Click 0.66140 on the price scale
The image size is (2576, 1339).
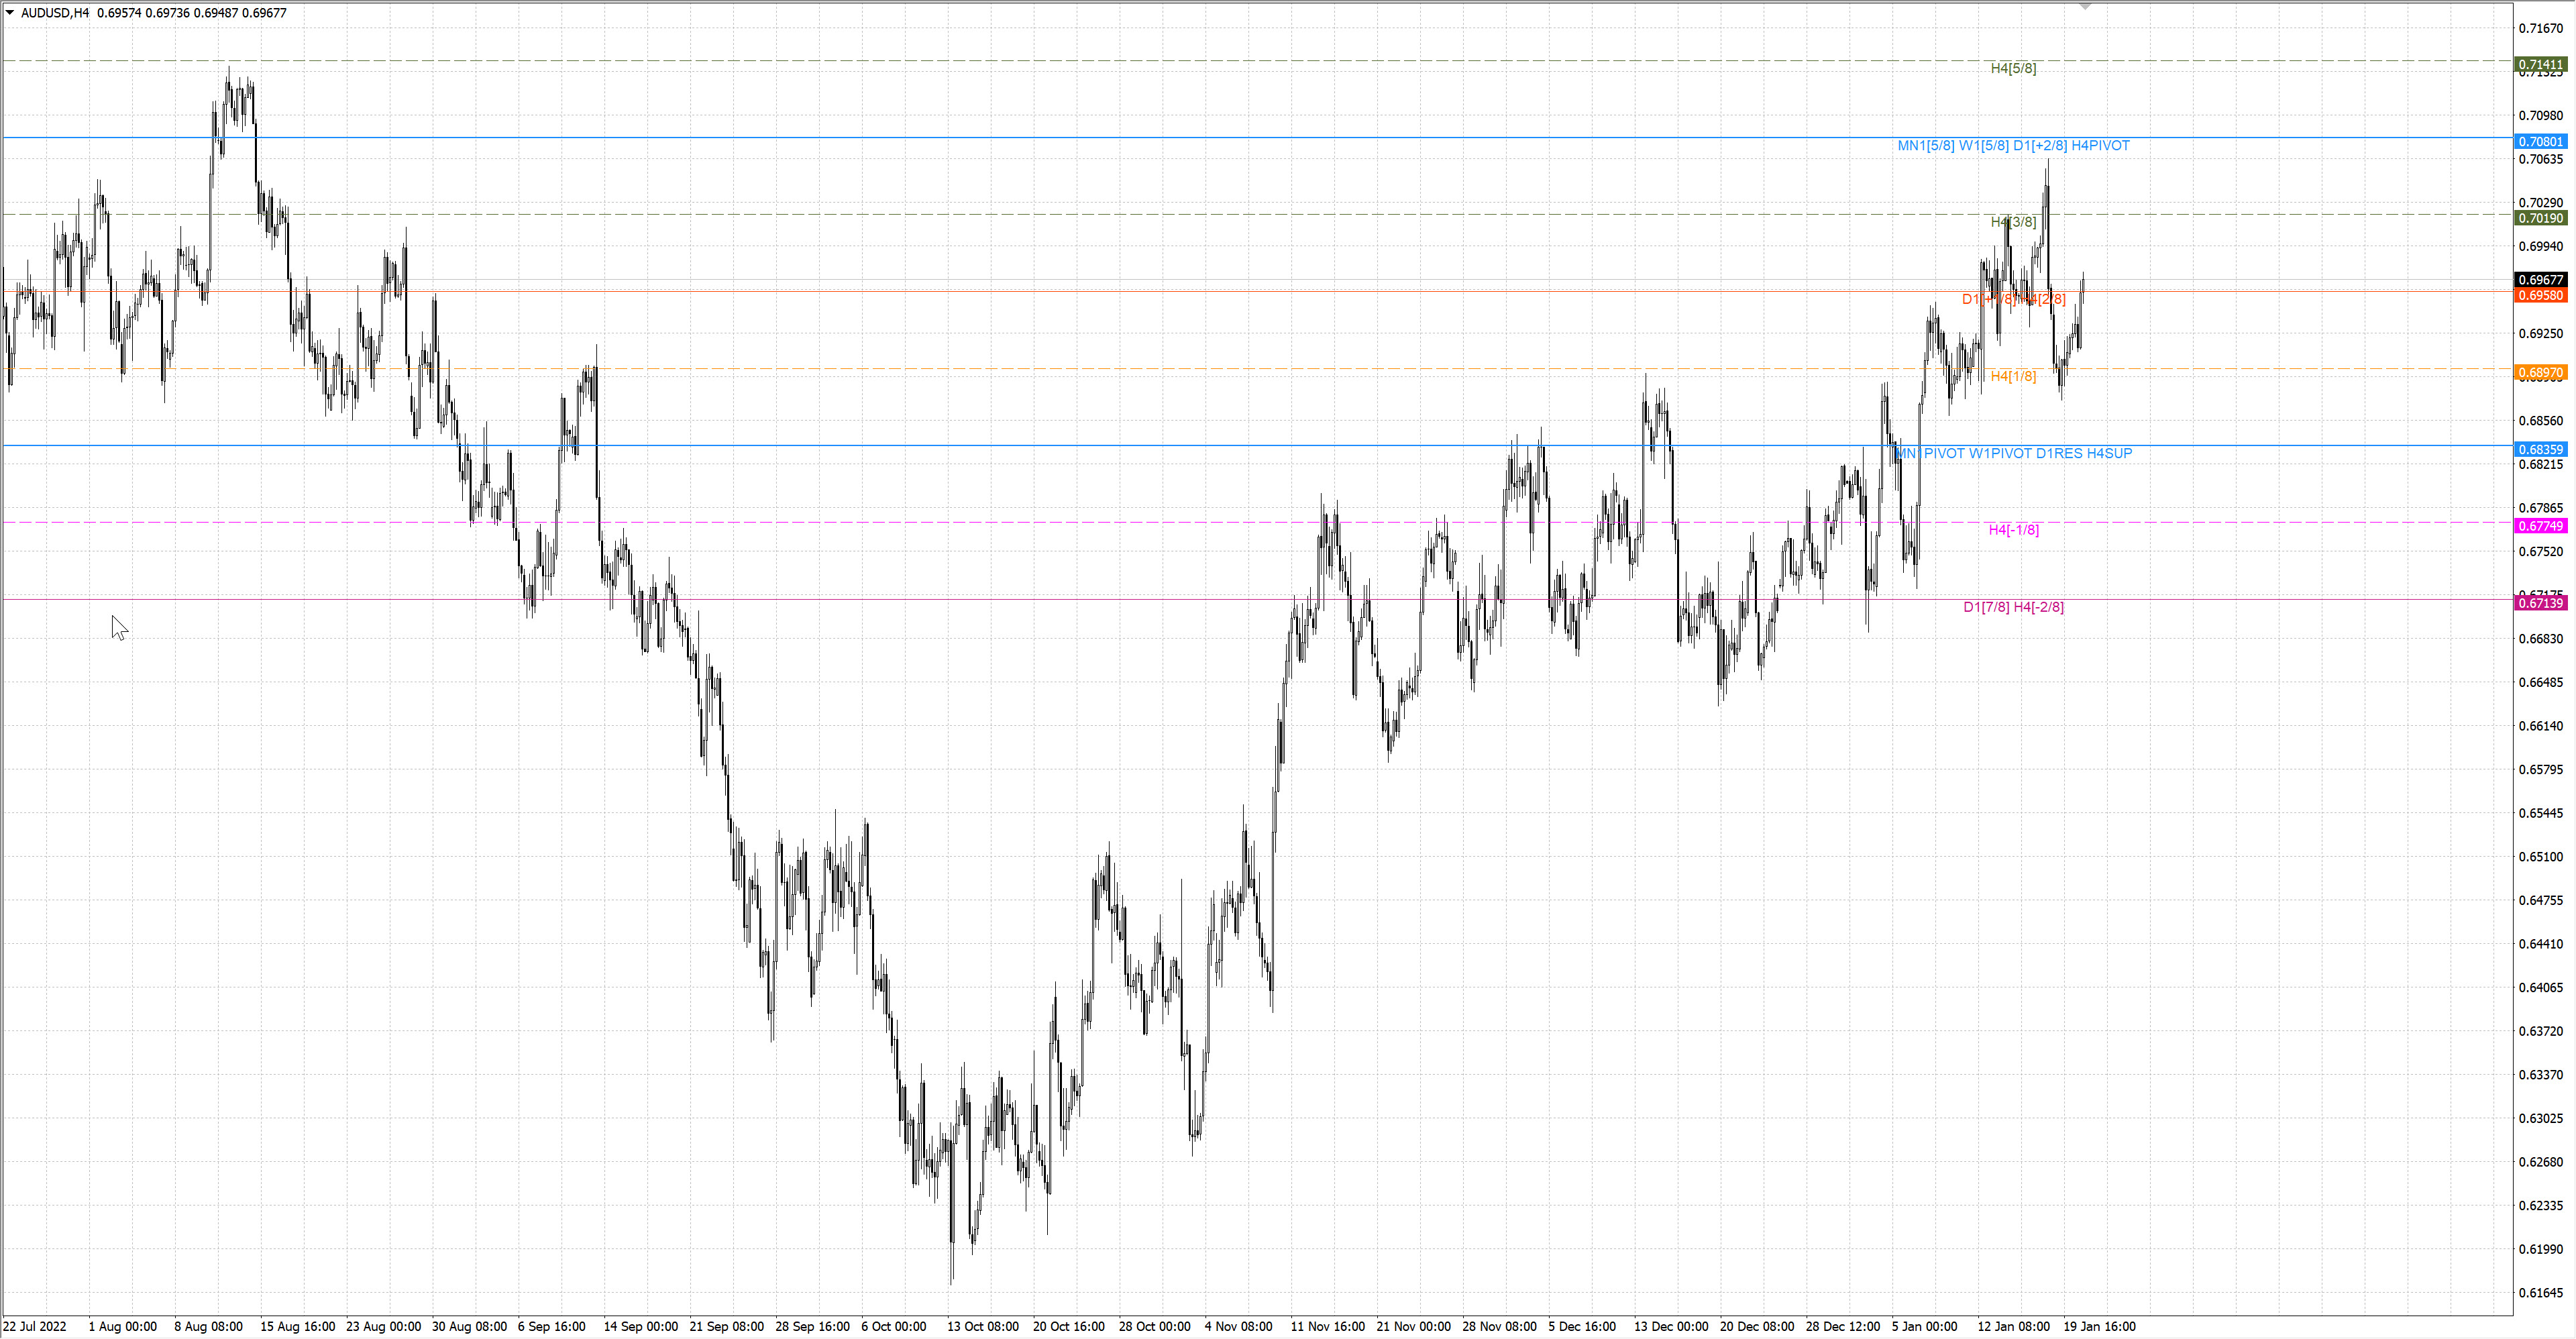point(2540,726)
